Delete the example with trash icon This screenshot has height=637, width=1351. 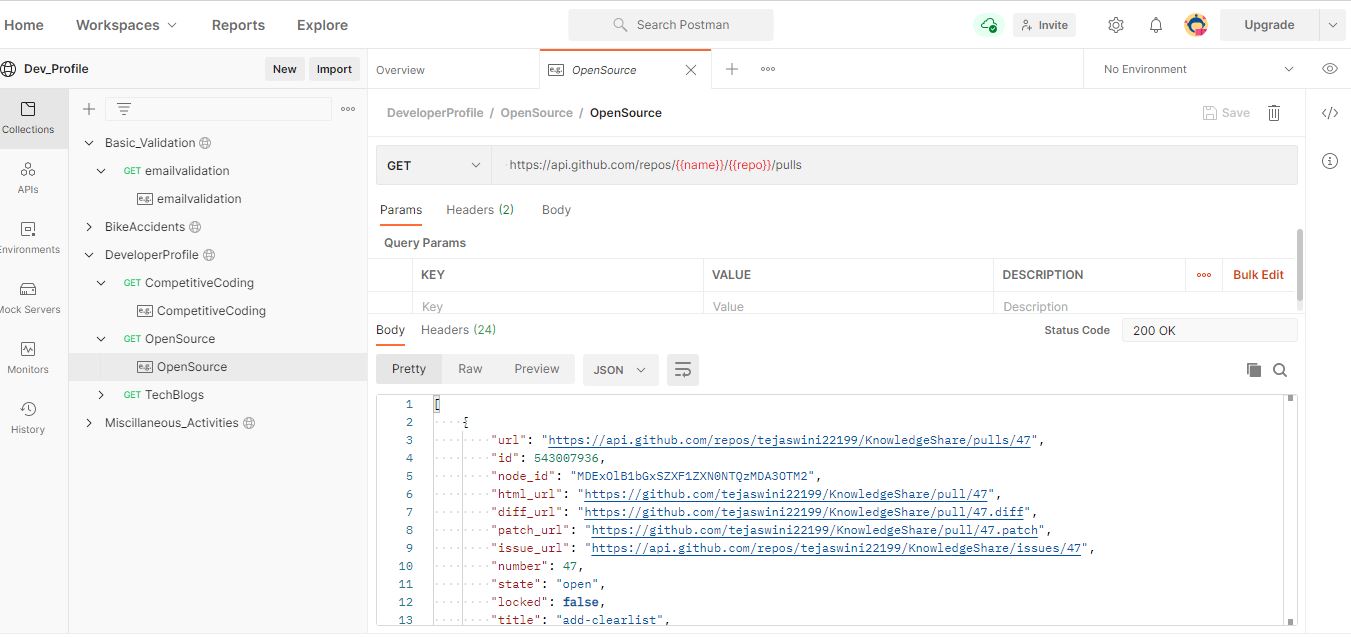tap(1274, 113)
